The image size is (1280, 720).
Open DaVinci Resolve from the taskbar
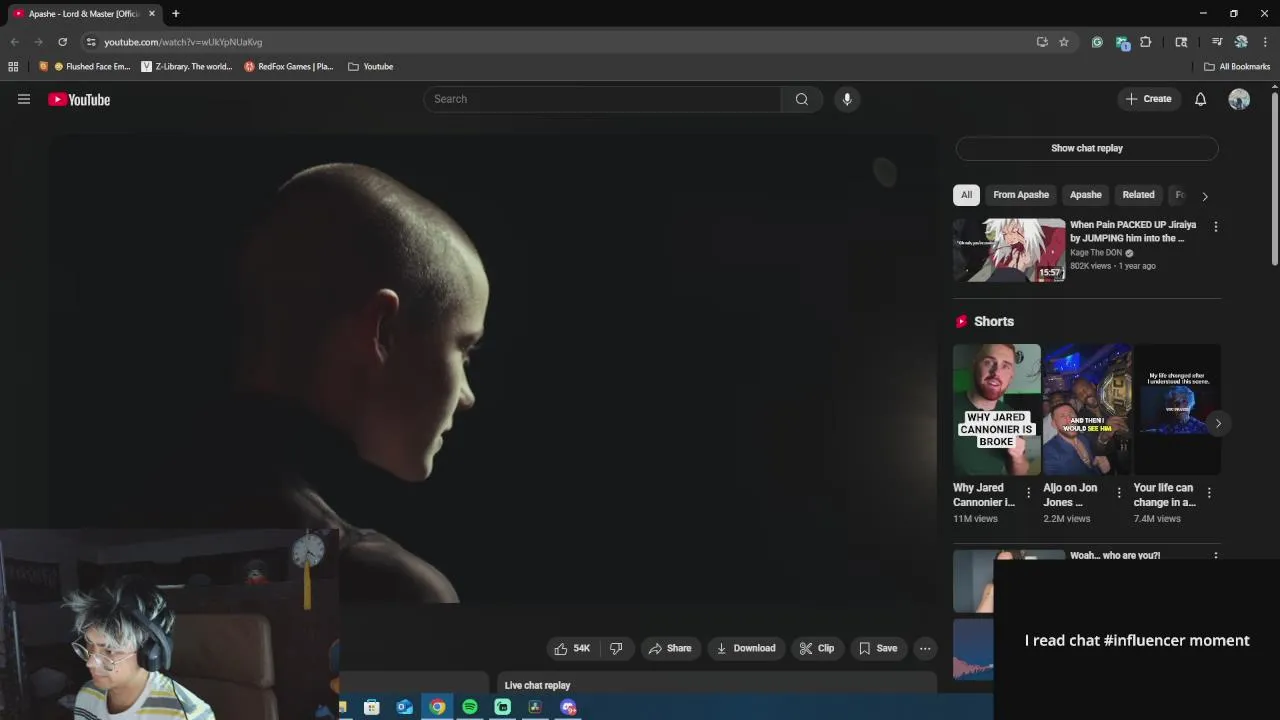[535, 707]
